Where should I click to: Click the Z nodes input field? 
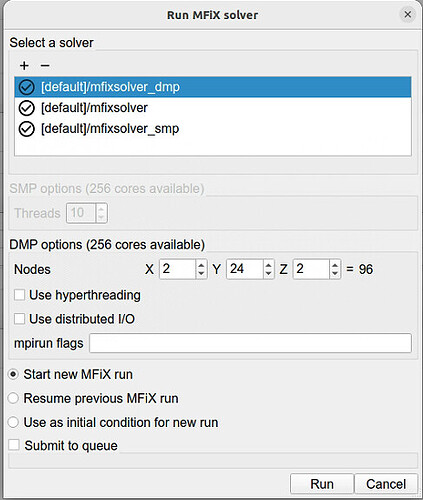pyautogui.click(x=311, y=269)
